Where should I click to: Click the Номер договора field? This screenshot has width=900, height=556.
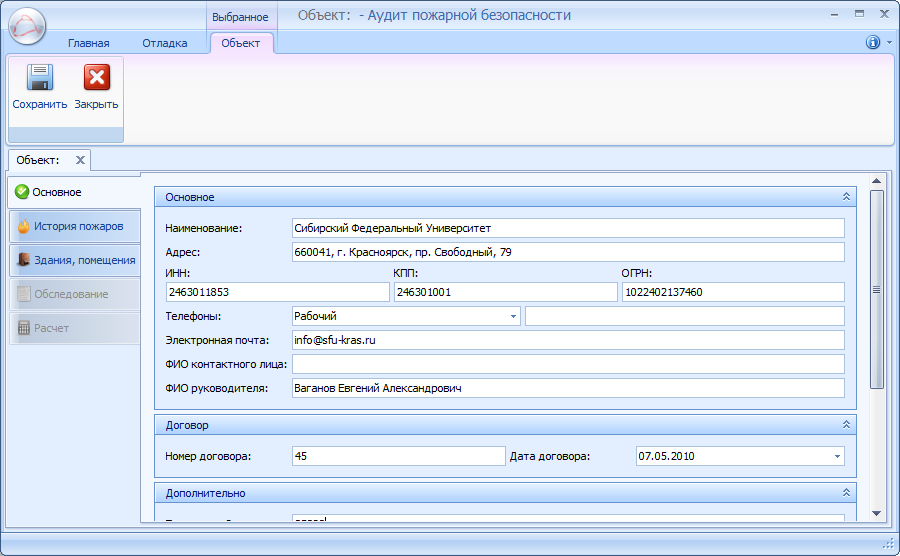click(398, 456)
